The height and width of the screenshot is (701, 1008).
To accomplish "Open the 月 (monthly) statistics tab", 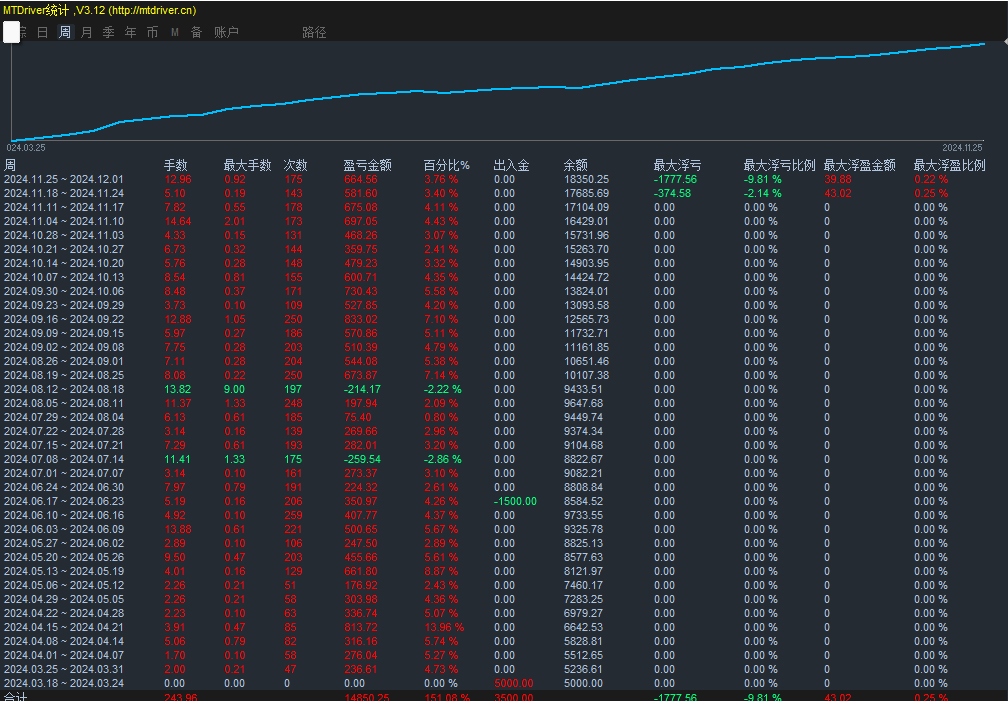I will click(x=87, y=32).
